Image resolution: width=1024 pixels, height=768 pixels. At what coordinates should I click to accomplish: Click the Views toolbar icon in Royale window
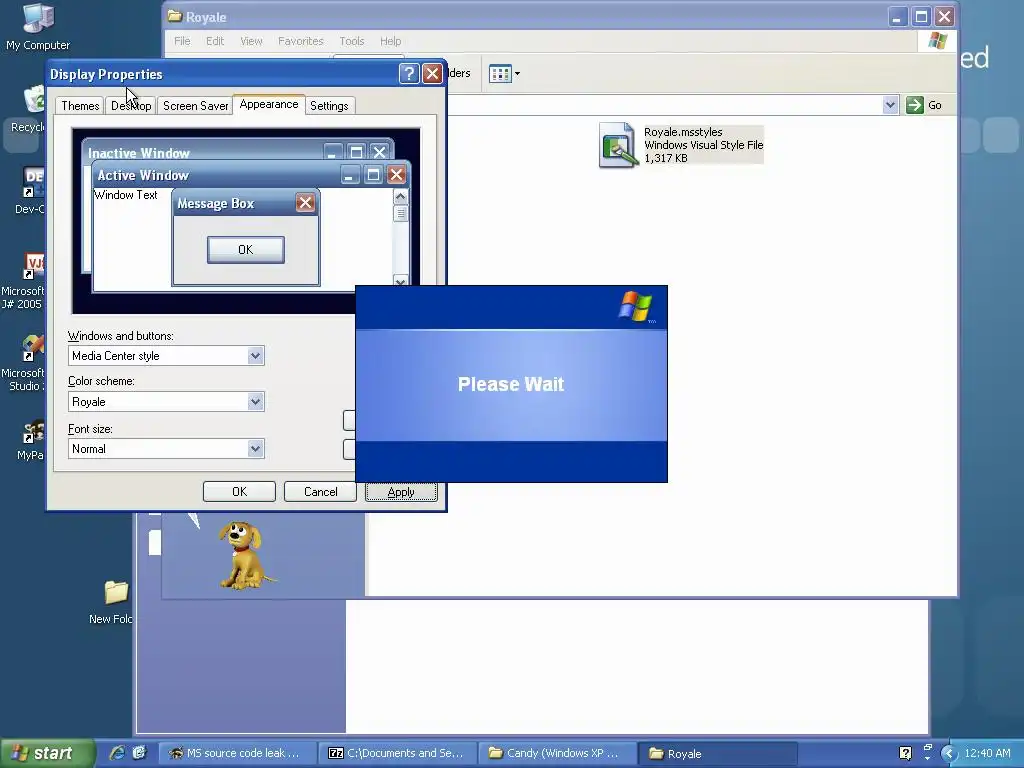point(500,74)
